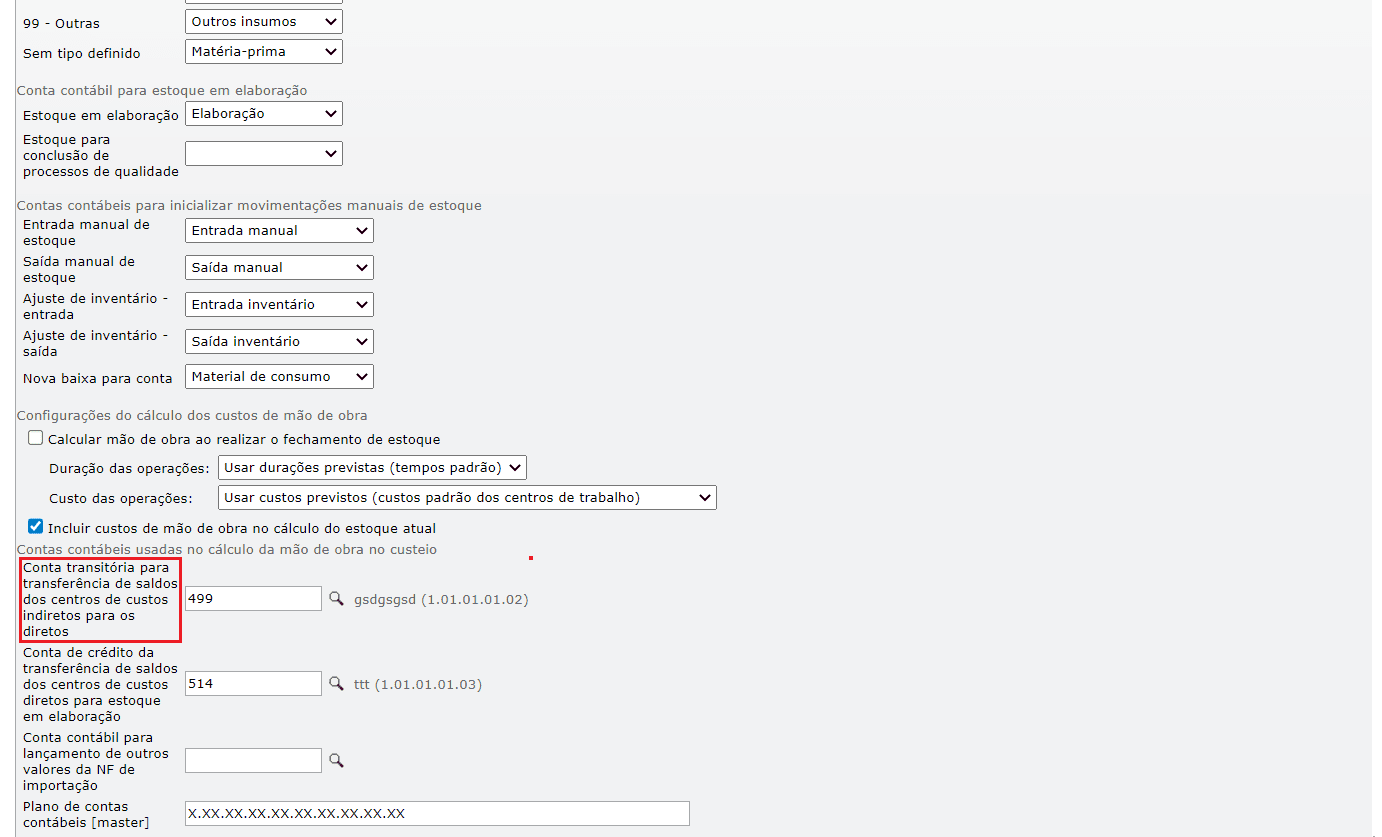Open the 99 - Outras dropdown
This screenshot has width=1382, height=837.
coord(264,21)
